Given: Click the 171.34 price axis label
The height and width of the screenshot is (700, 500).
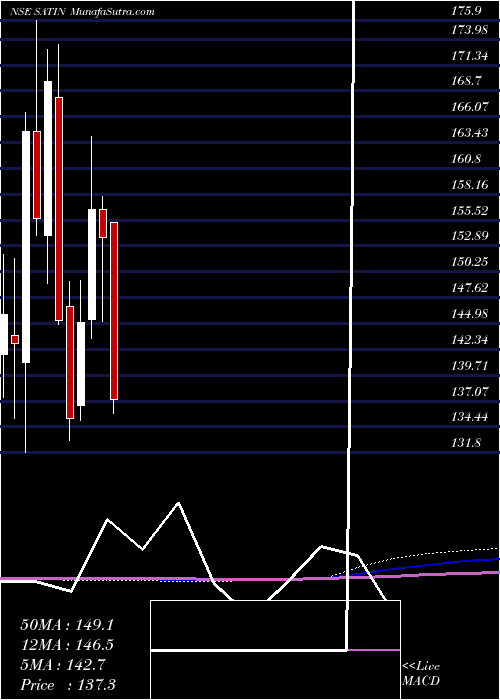Looking at the screenshot, I should point(470,56).
